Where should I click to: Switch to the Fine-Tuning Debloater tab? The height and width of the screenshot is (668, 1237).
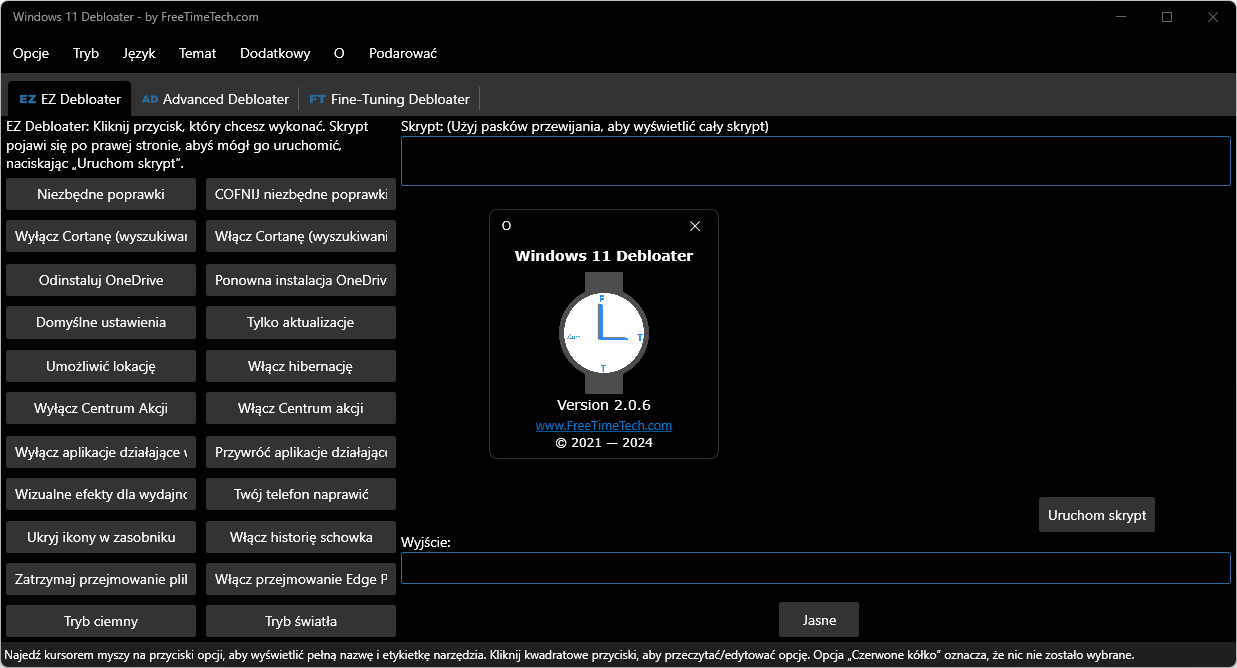point(389,99)
